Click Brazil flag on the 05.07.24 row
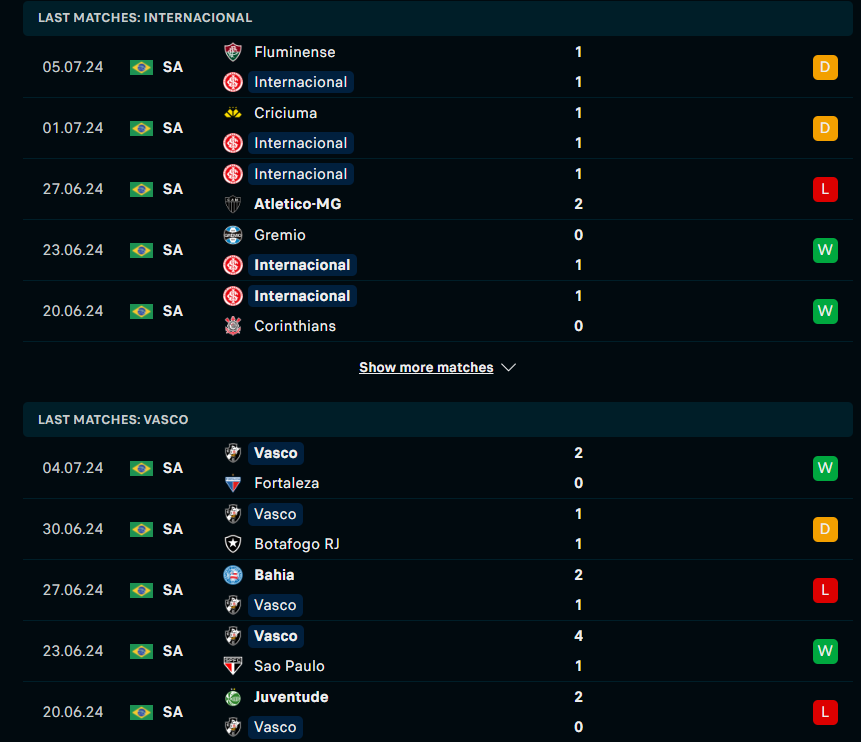Screen dimensions: 861x742 tap(141, 68)
